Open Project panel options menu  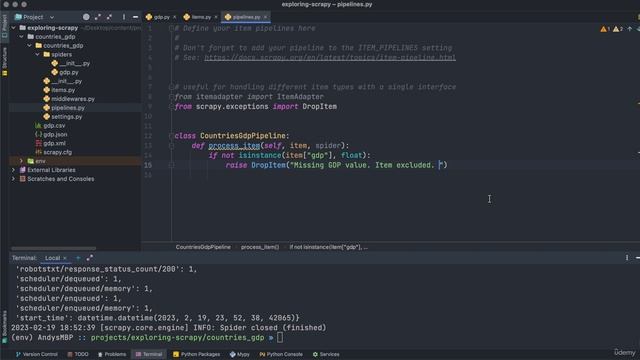click(124, 17)
